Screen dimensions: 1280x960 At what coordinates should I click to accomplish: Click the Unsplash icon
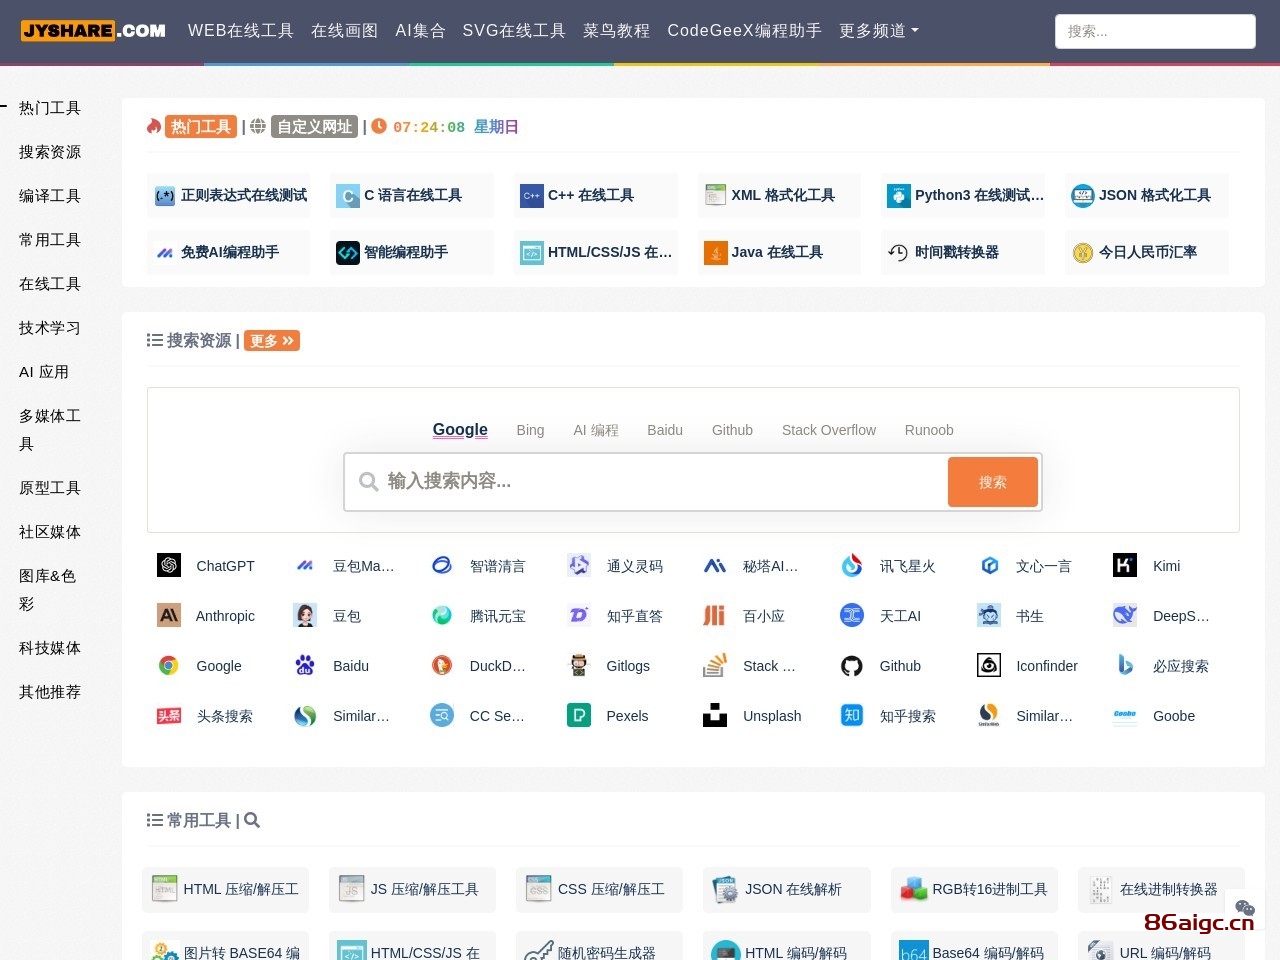[x=715, y=716]
